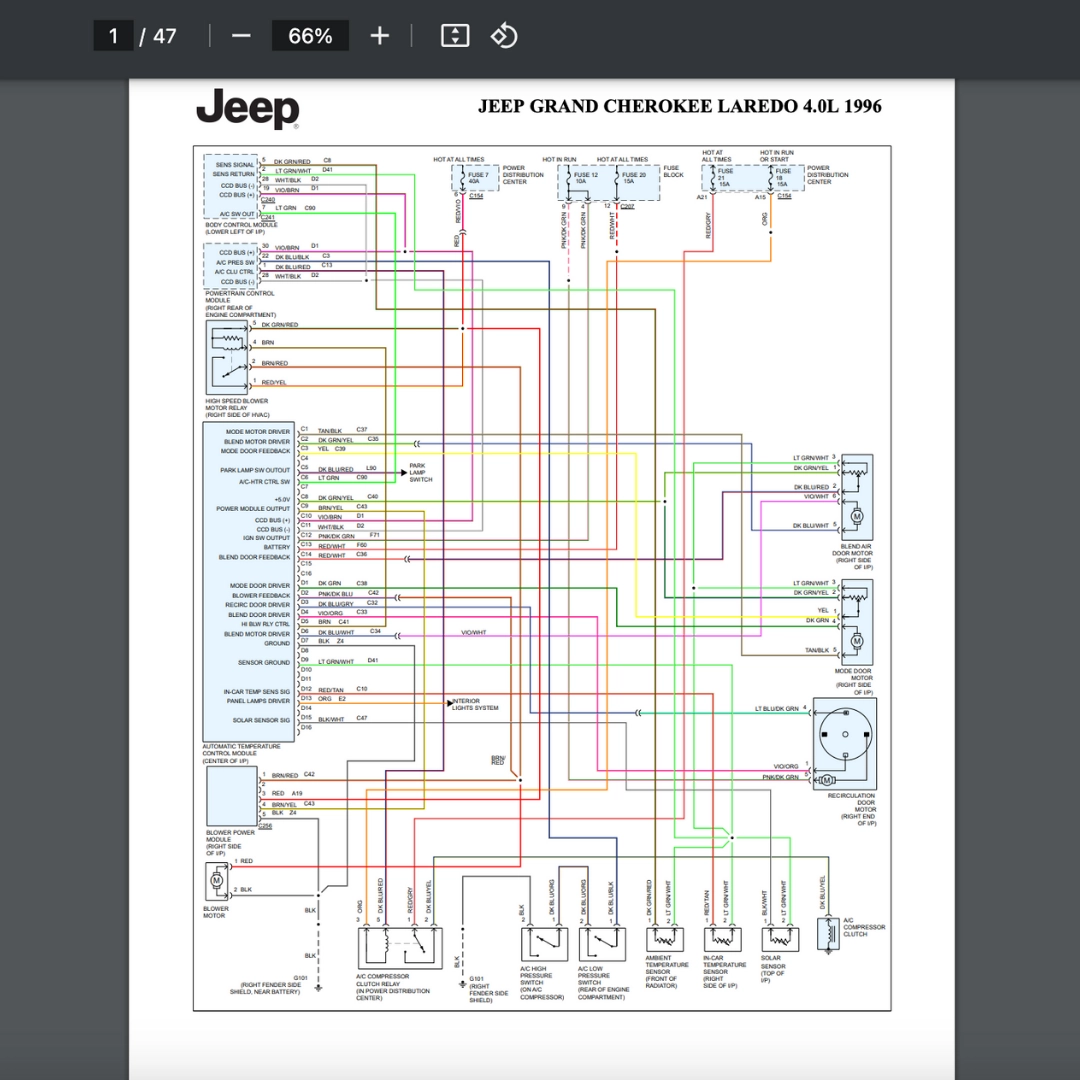This screenshot has width=1080, height=1080.
Task: Click the zoom in plus button
Action: 380,36
